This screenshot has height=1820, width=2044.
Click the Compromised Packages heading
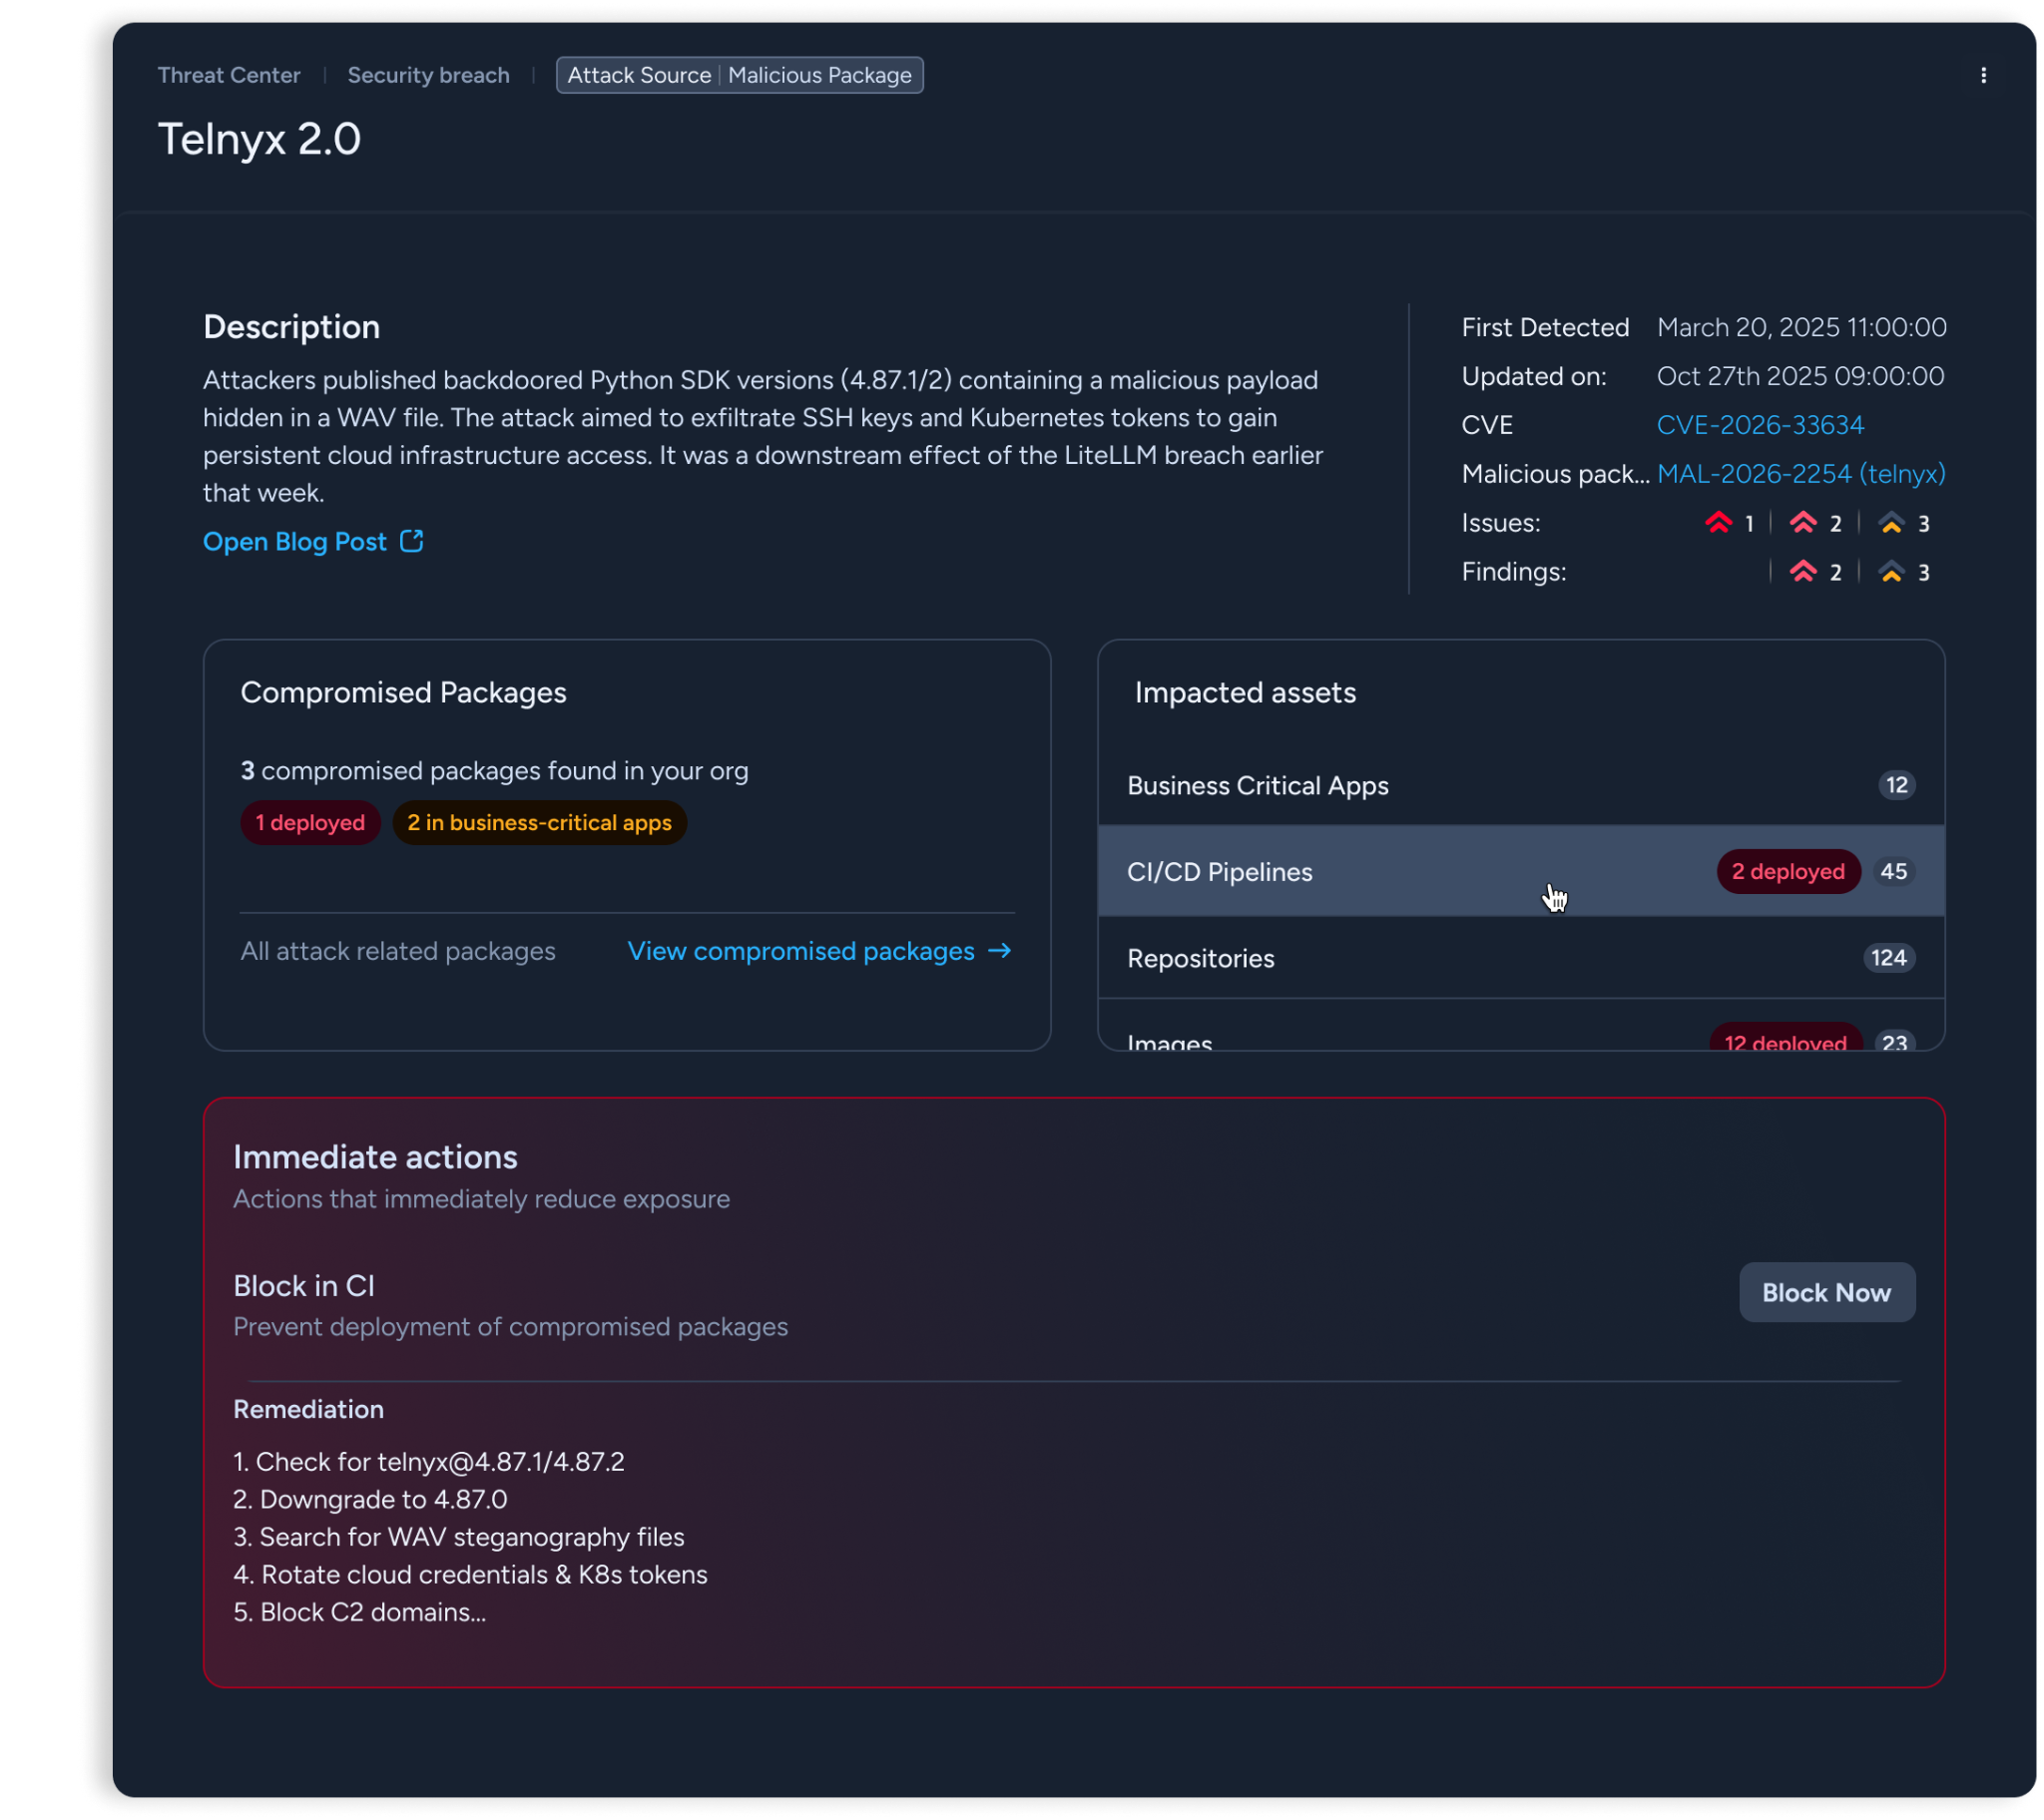coord(403,692)
